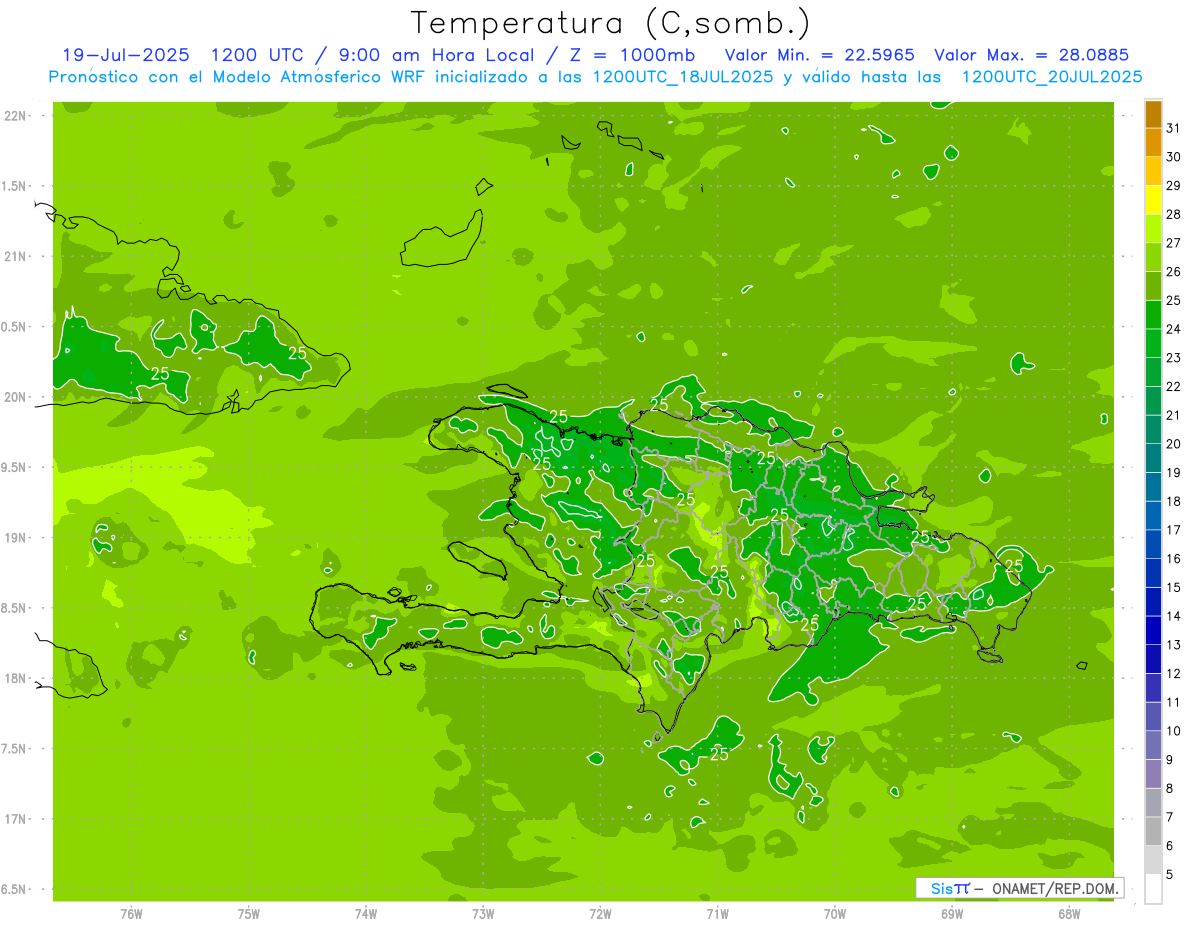This screenshot has width=1200, height=927.
Task: Click the "74W" longitude label
Action: coord(366,913)
